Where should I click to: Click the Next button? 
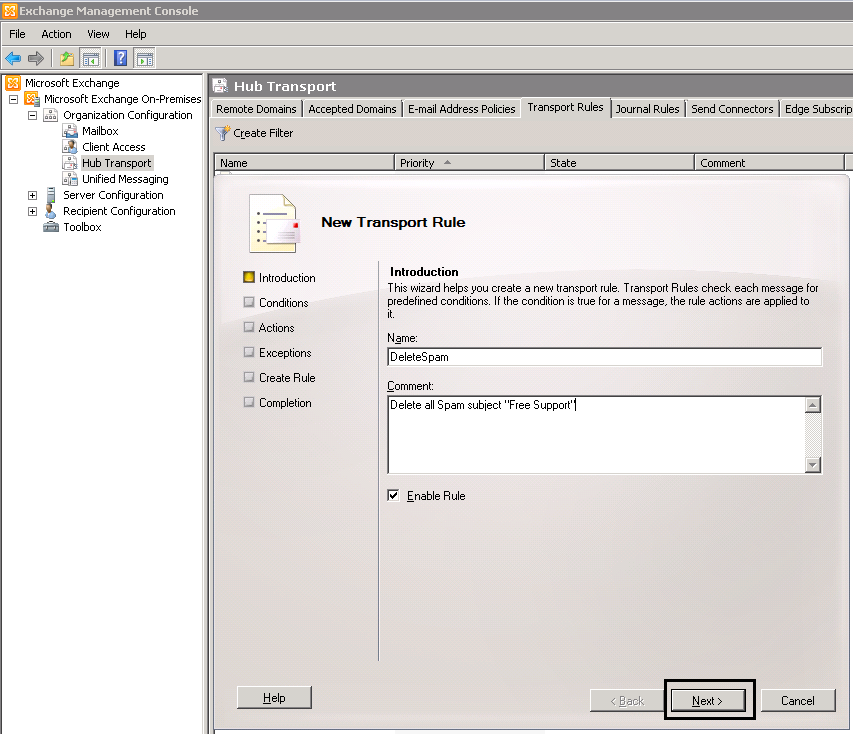coord(708,700)
